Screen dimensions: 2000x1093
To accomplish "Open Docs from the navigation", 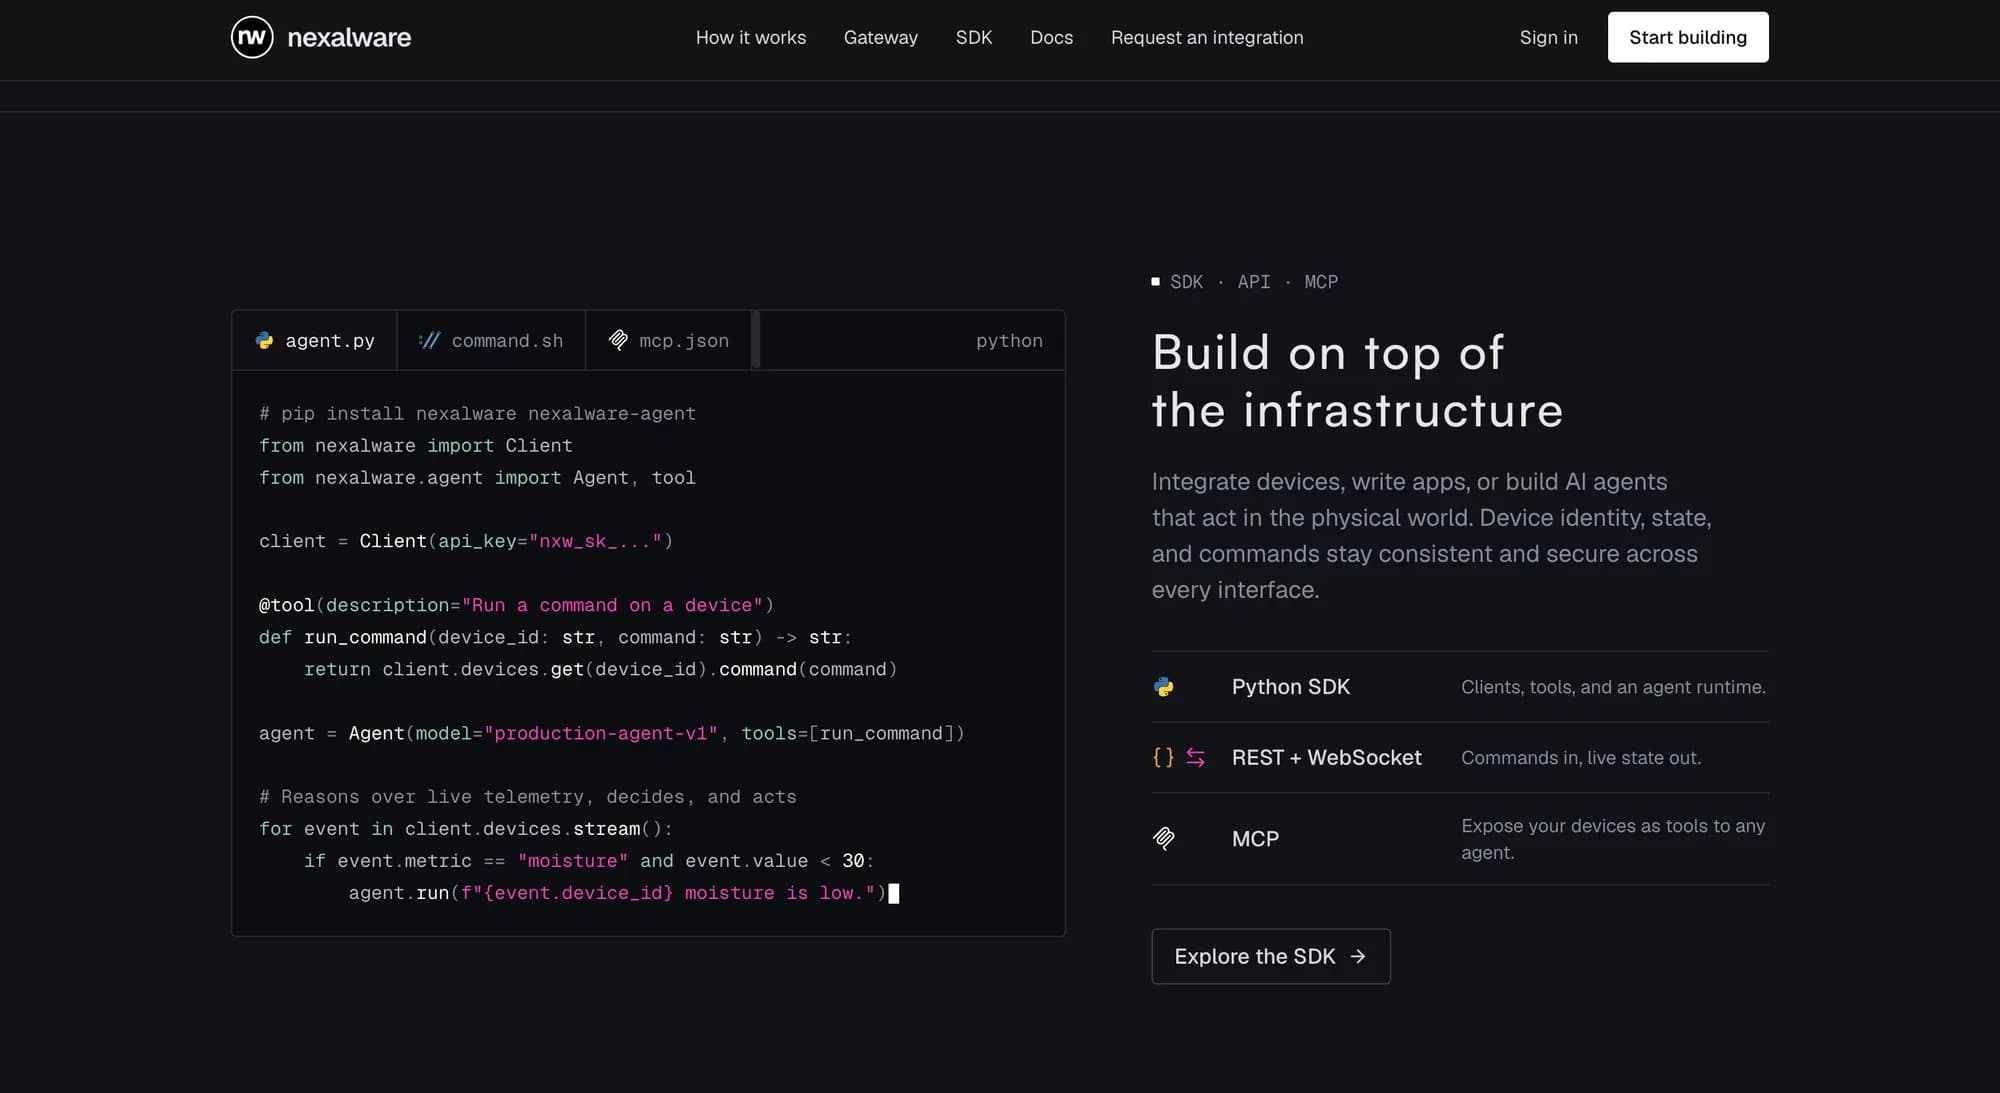I will [x=1052, y=38].
